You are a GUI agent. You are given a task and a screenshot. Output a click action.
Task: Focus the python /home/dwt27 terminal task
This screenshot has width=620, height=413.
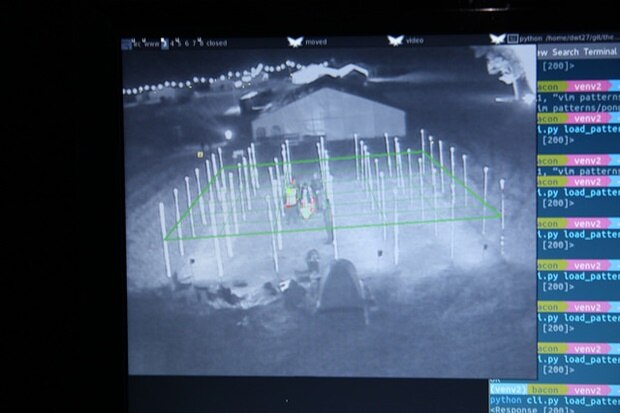pyautogui.click(x=569, y=38)
